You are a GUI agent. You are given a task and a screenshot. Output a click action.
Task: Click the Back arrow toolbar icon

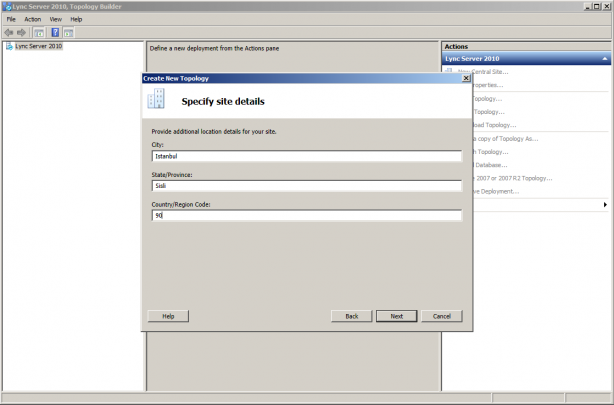(x=9, y=33)
